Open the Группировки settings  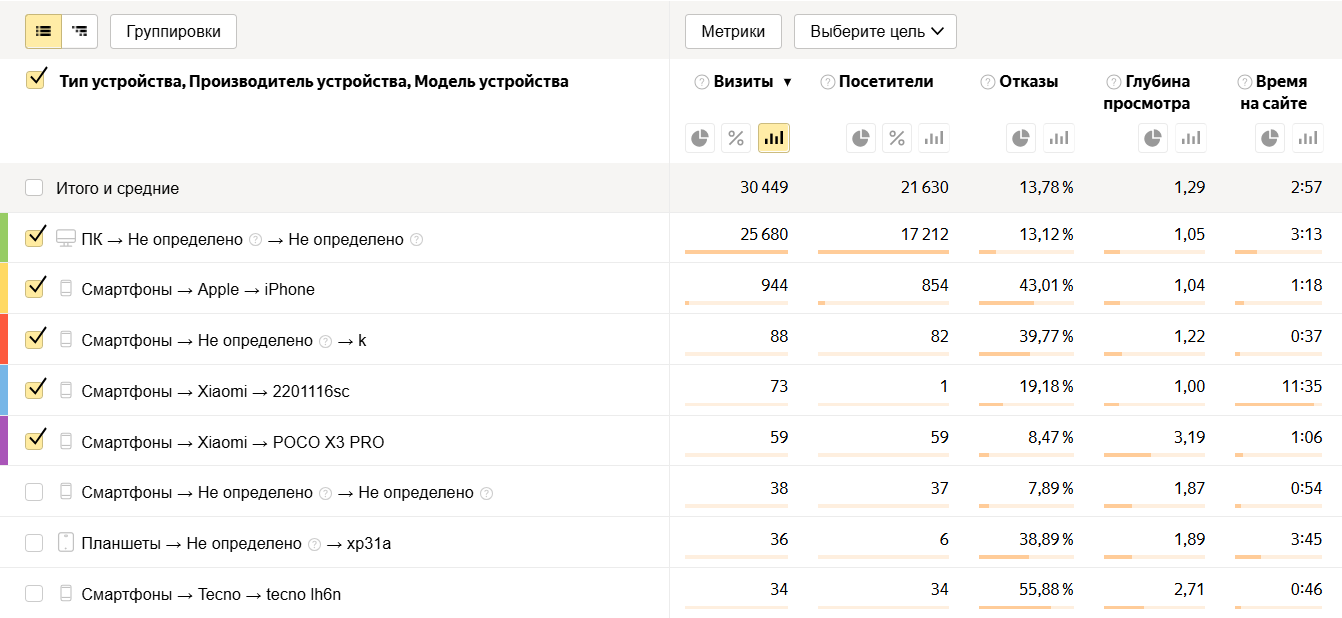tap(173, 31)
